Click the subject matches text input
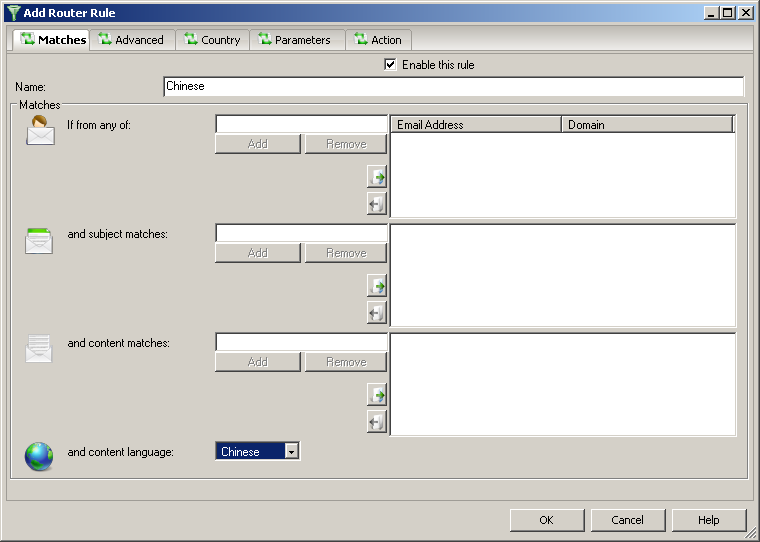The height and width of the screenshot is (542, 760). tap(301, 233)
